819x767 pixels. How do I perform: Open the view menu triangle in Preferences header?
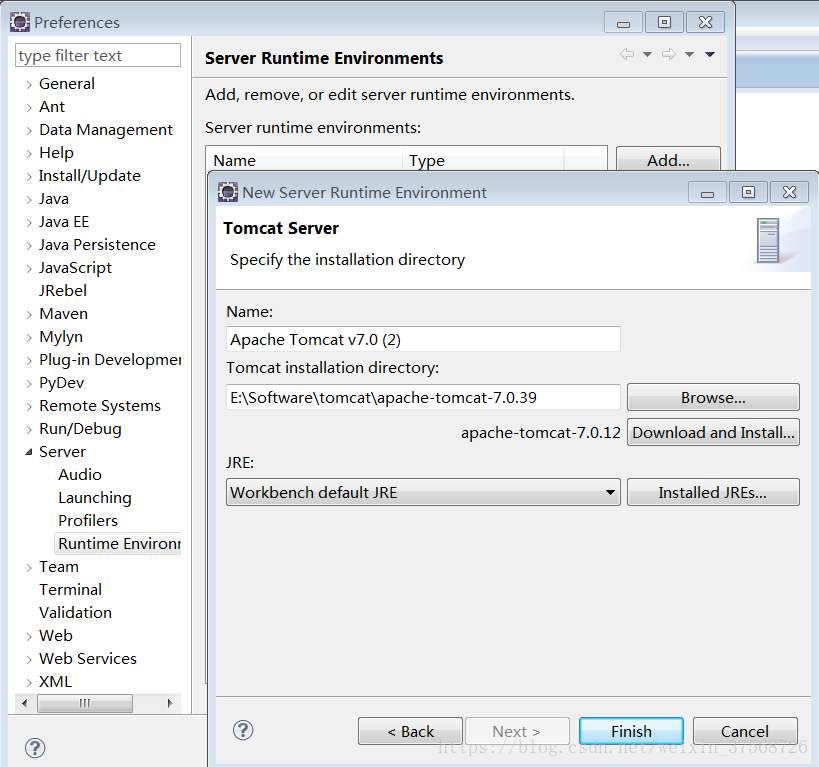[x=710, y=54]
